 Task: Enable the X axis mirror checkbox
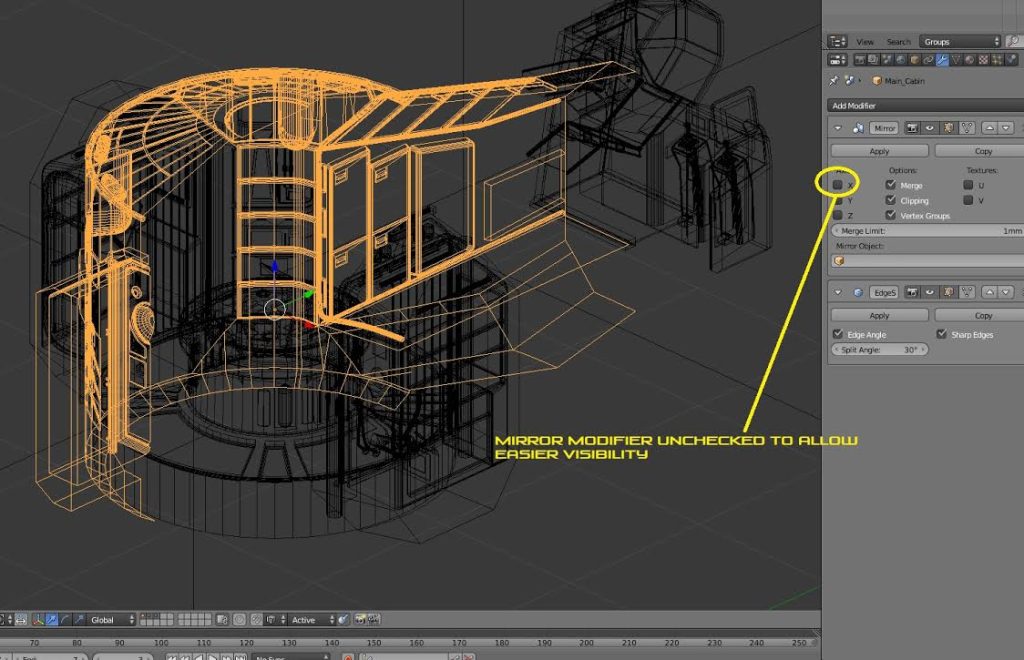click(x=837, y=182)
